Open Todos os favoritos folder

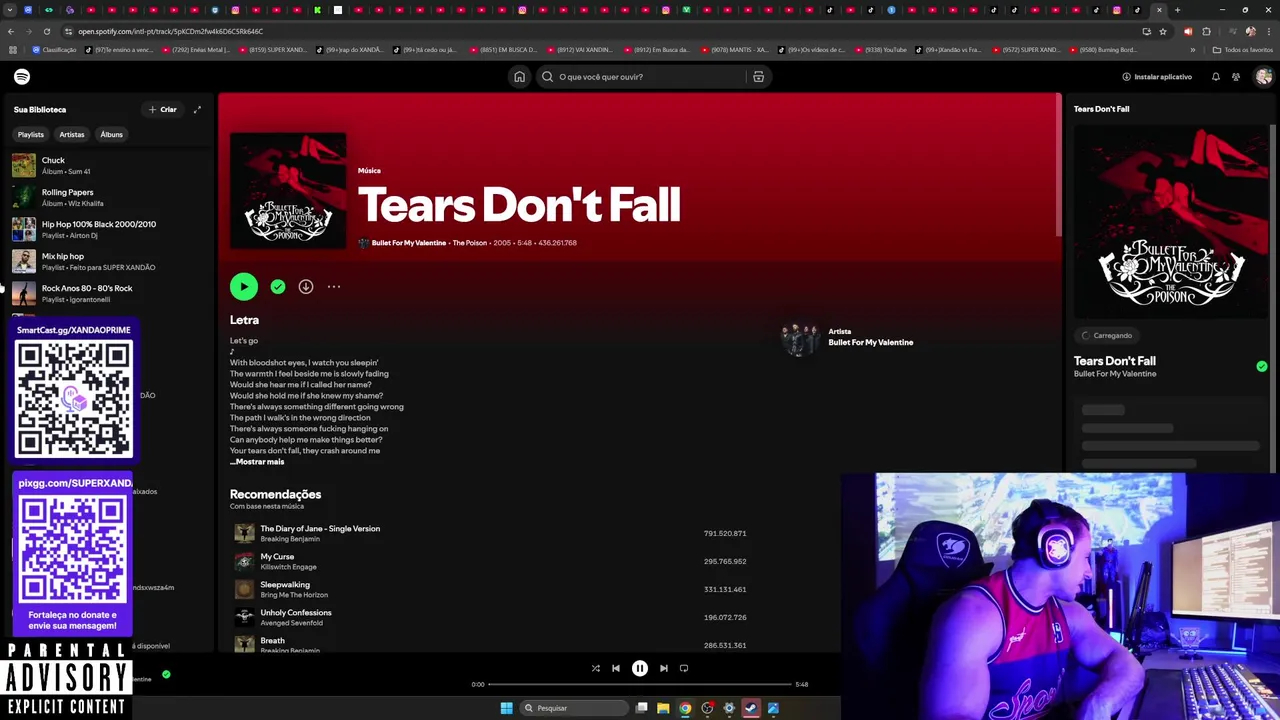[1243, 50]
